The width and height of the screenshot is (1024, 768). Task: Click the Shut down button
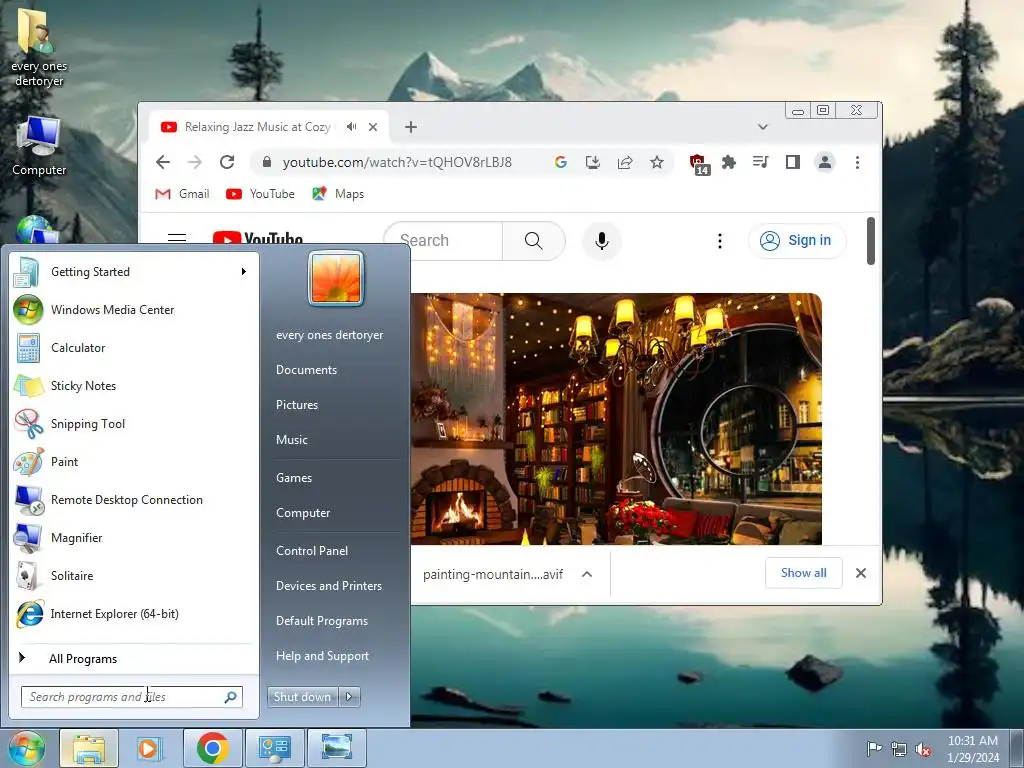pos(302,697)
